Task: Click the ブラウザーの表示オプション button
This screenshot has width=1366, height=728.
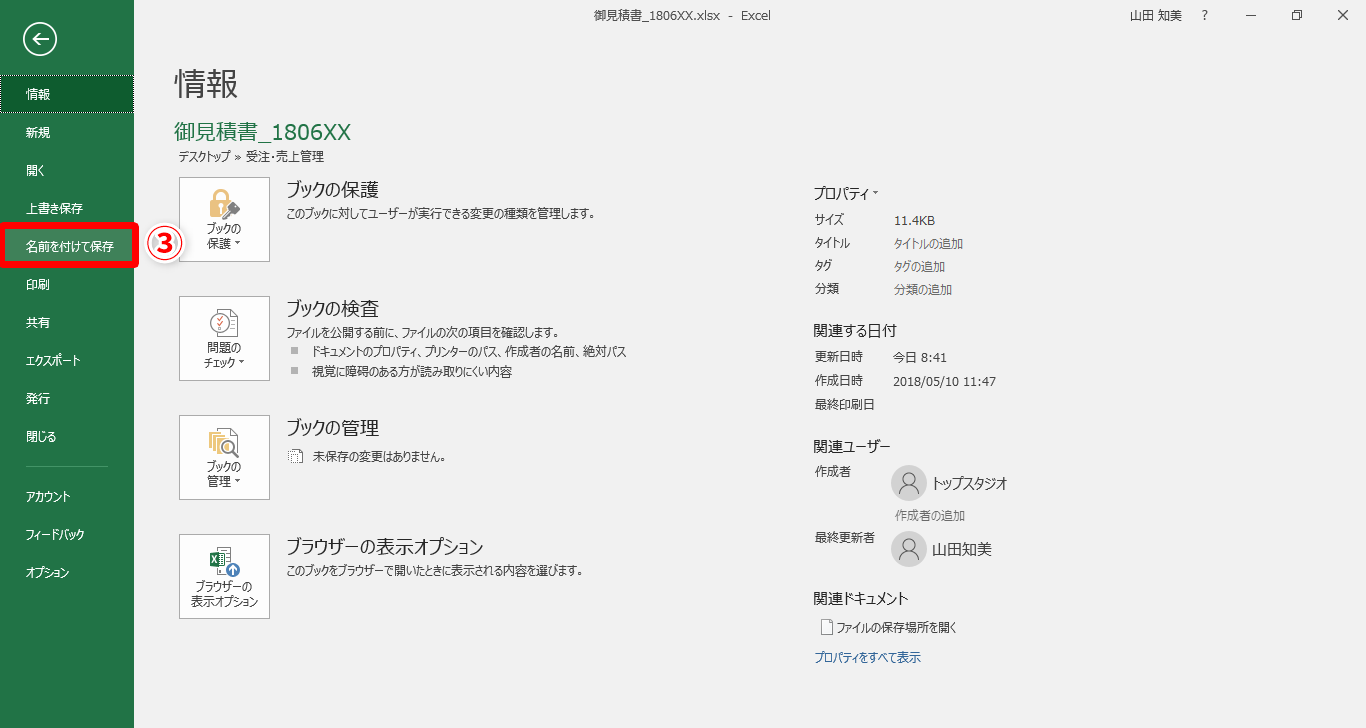Action: (224, 576)
